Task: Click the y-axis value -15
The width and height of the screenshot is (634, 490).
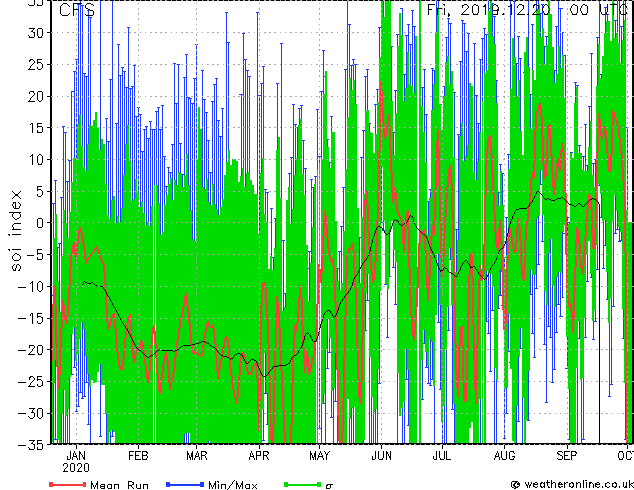Action: point(31,318)
